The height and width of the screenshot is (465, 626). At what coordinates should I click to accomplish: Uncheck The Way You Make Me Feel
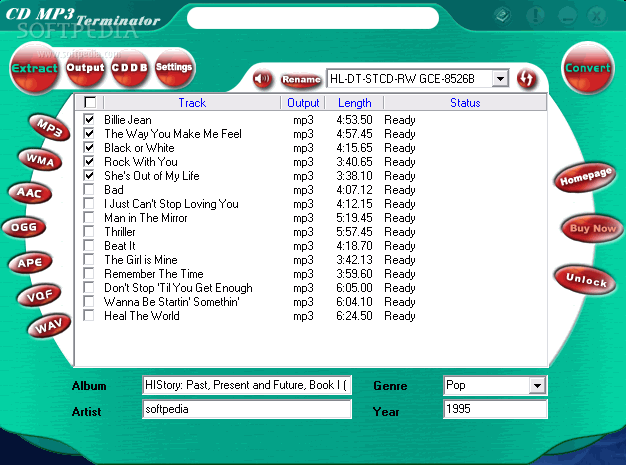click(x=89, y=133)
